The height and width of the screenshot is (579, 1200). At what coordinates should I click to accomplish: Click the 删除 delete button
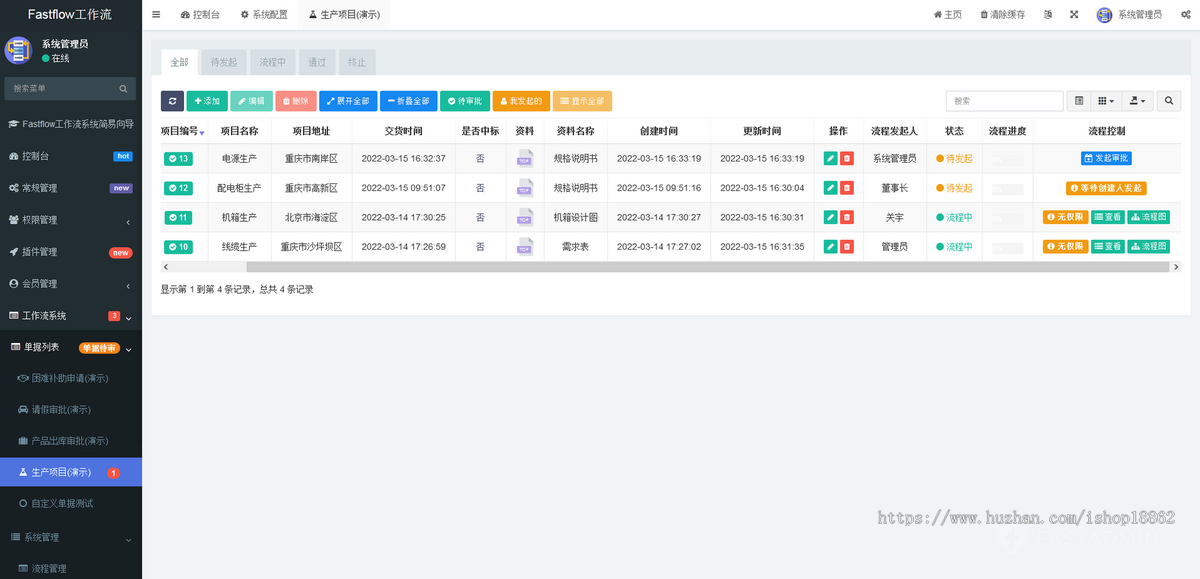[297, 100]
